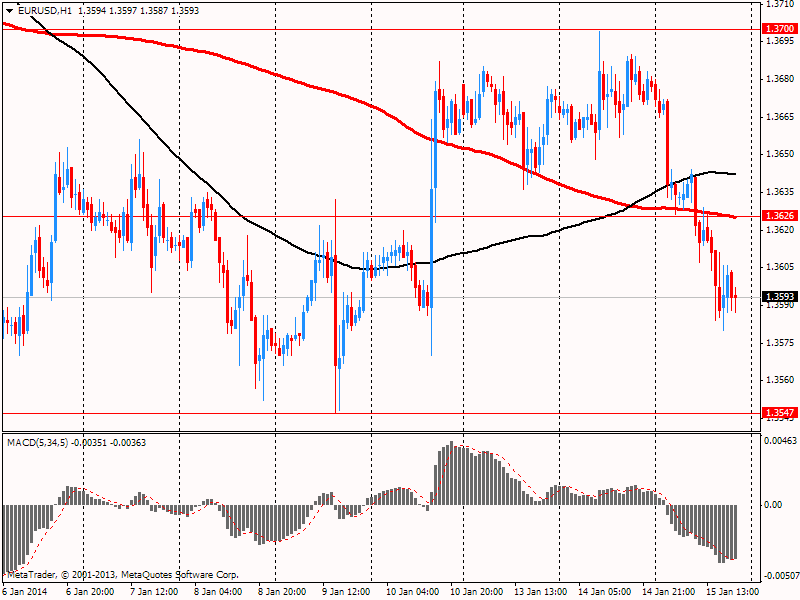Click the 1.3635 price axis label
Screen dimensions: 800x600
(x=781, y=192)
